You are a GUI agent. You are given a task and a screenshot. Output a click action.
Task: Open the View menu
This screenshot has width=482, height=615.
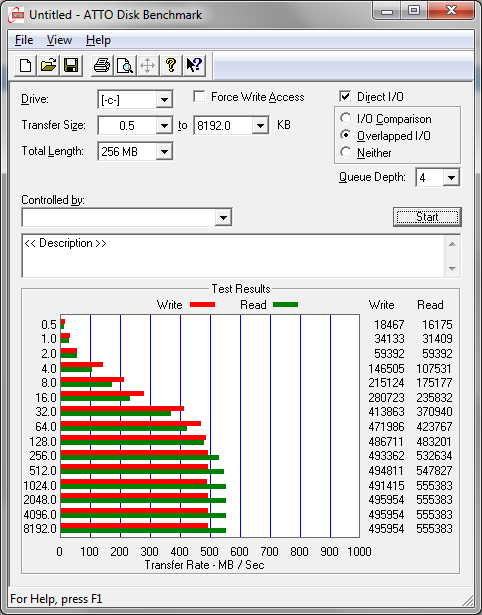[x=59, y=40]
